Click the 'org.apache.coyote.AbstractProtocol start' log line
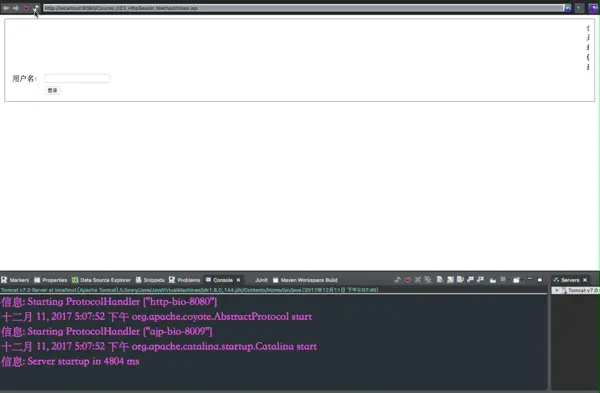This screenshot has width=600, height=393. click(x=222, y=316)
